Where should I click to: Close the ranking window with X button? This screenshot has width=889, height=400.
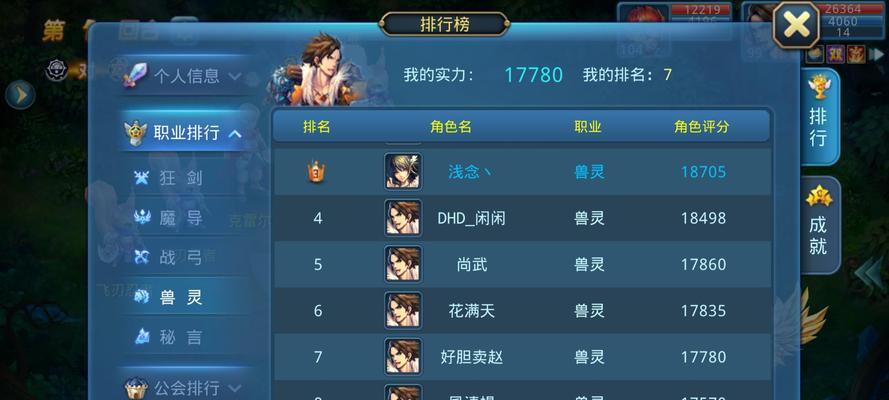tap(797, 25)
